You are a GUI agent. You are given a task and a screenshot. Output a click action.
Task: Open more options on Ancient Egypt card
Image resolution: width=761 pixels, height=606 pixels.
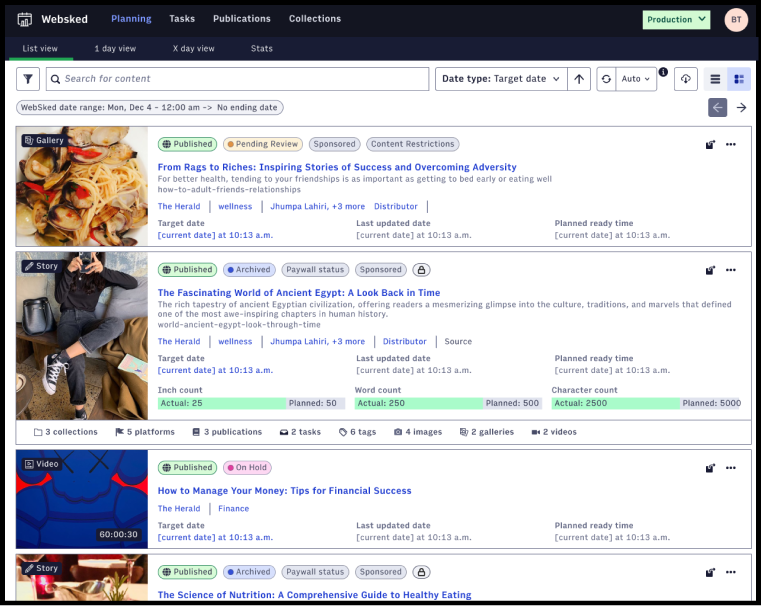point(730,270)
